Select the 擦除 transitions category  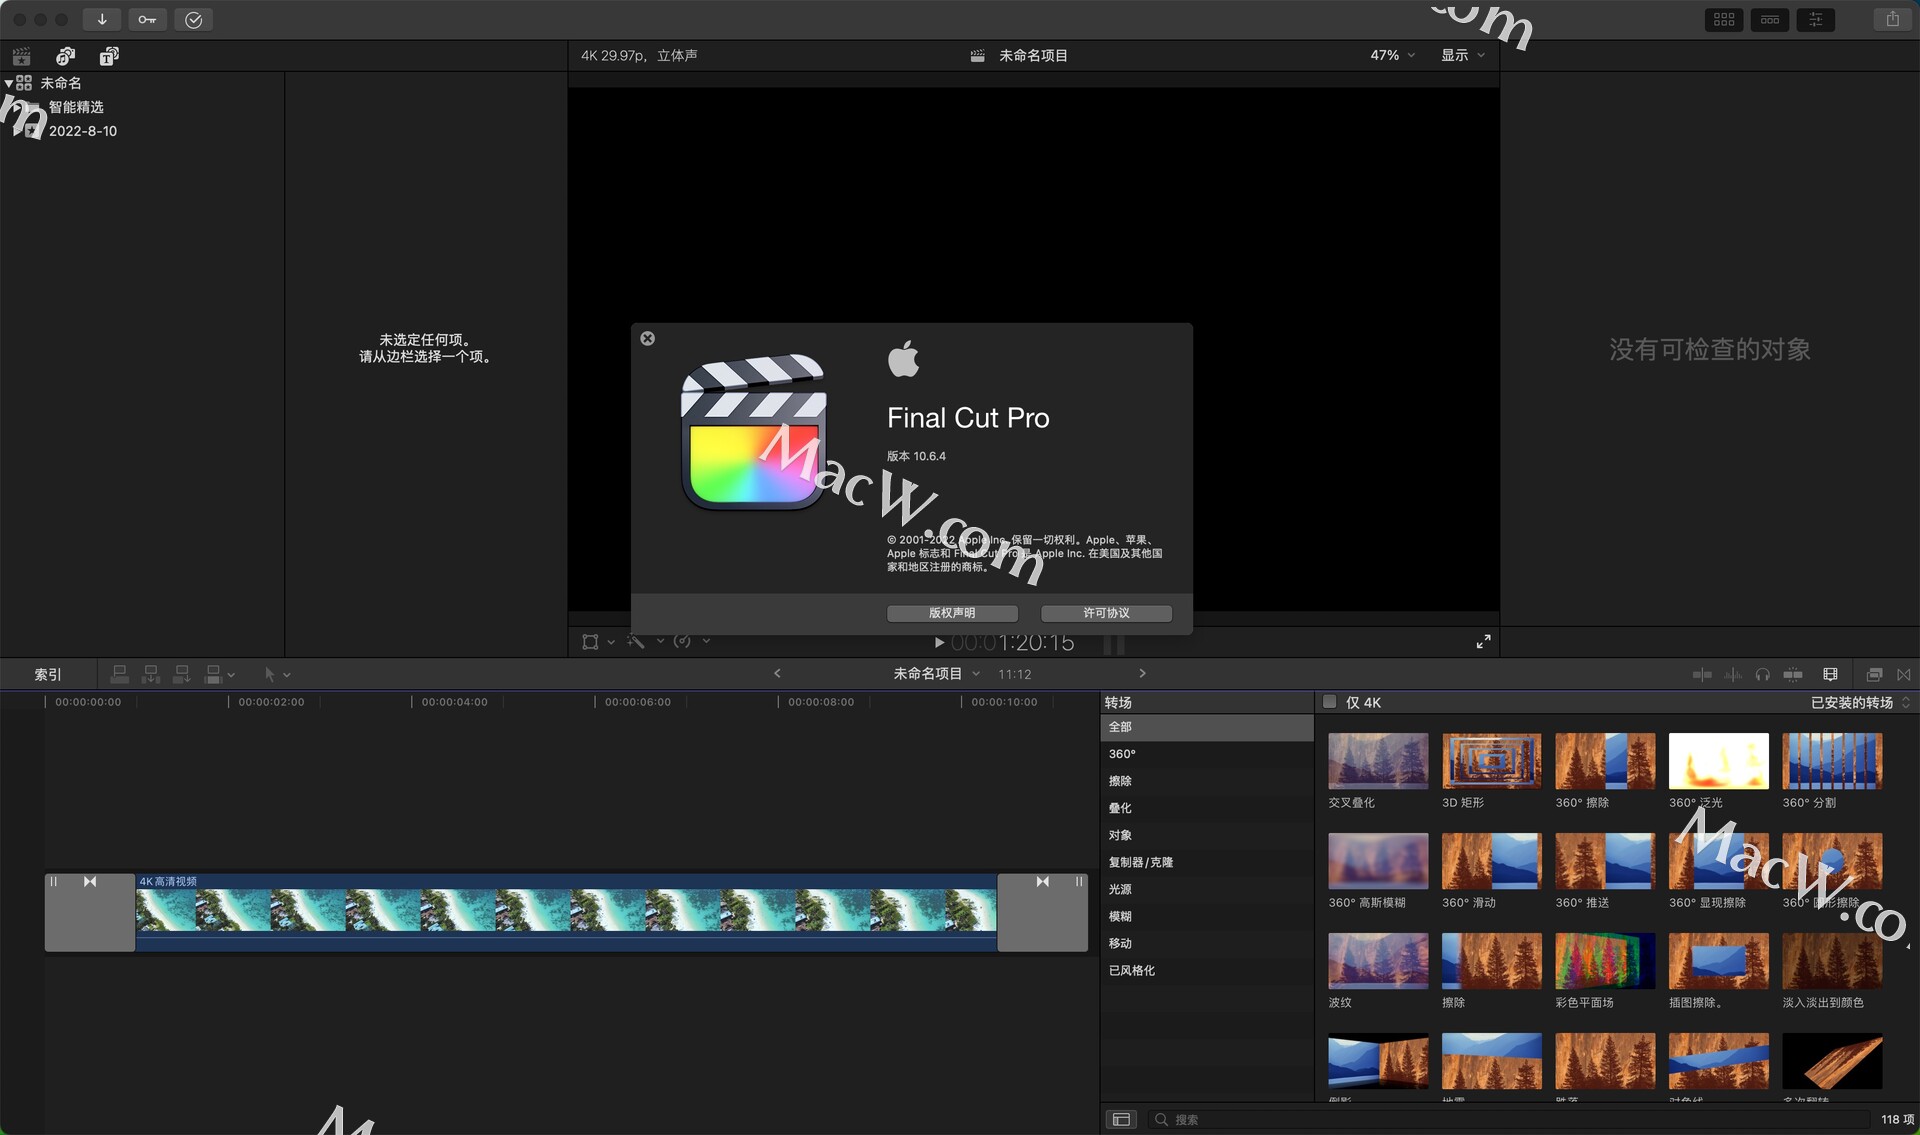1120,781
